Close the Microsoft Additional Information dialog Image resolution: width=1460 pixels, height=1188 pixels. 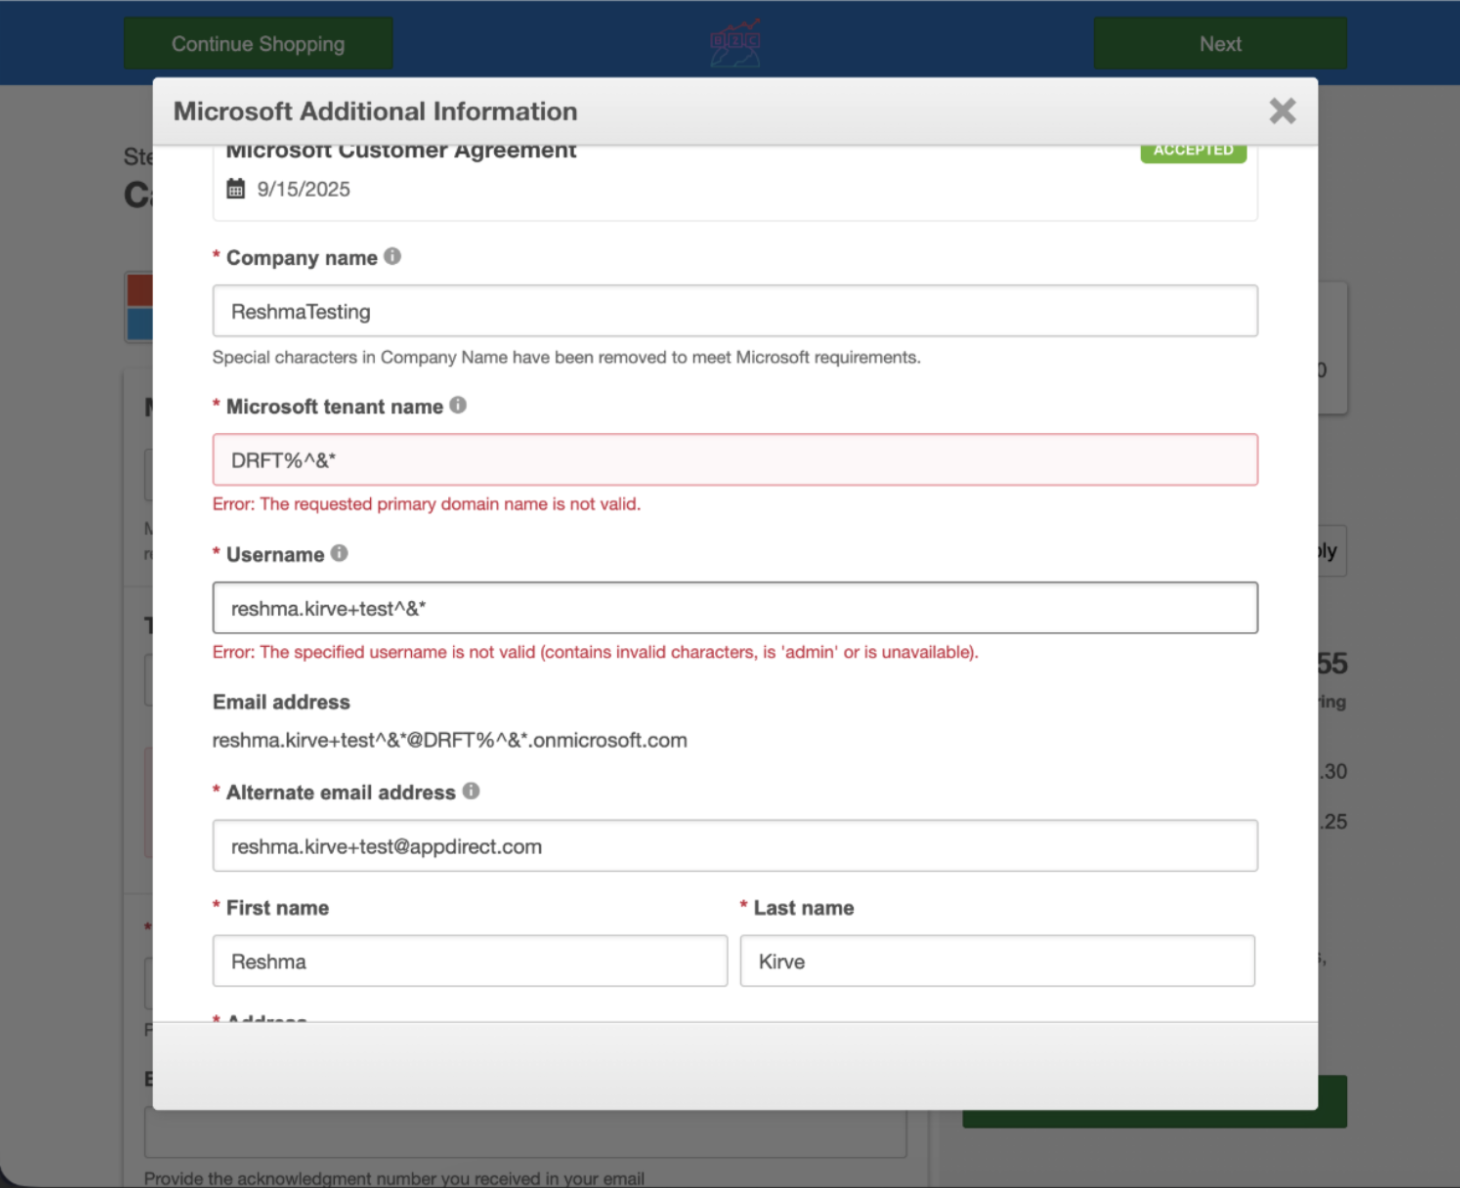point(1282,111)
